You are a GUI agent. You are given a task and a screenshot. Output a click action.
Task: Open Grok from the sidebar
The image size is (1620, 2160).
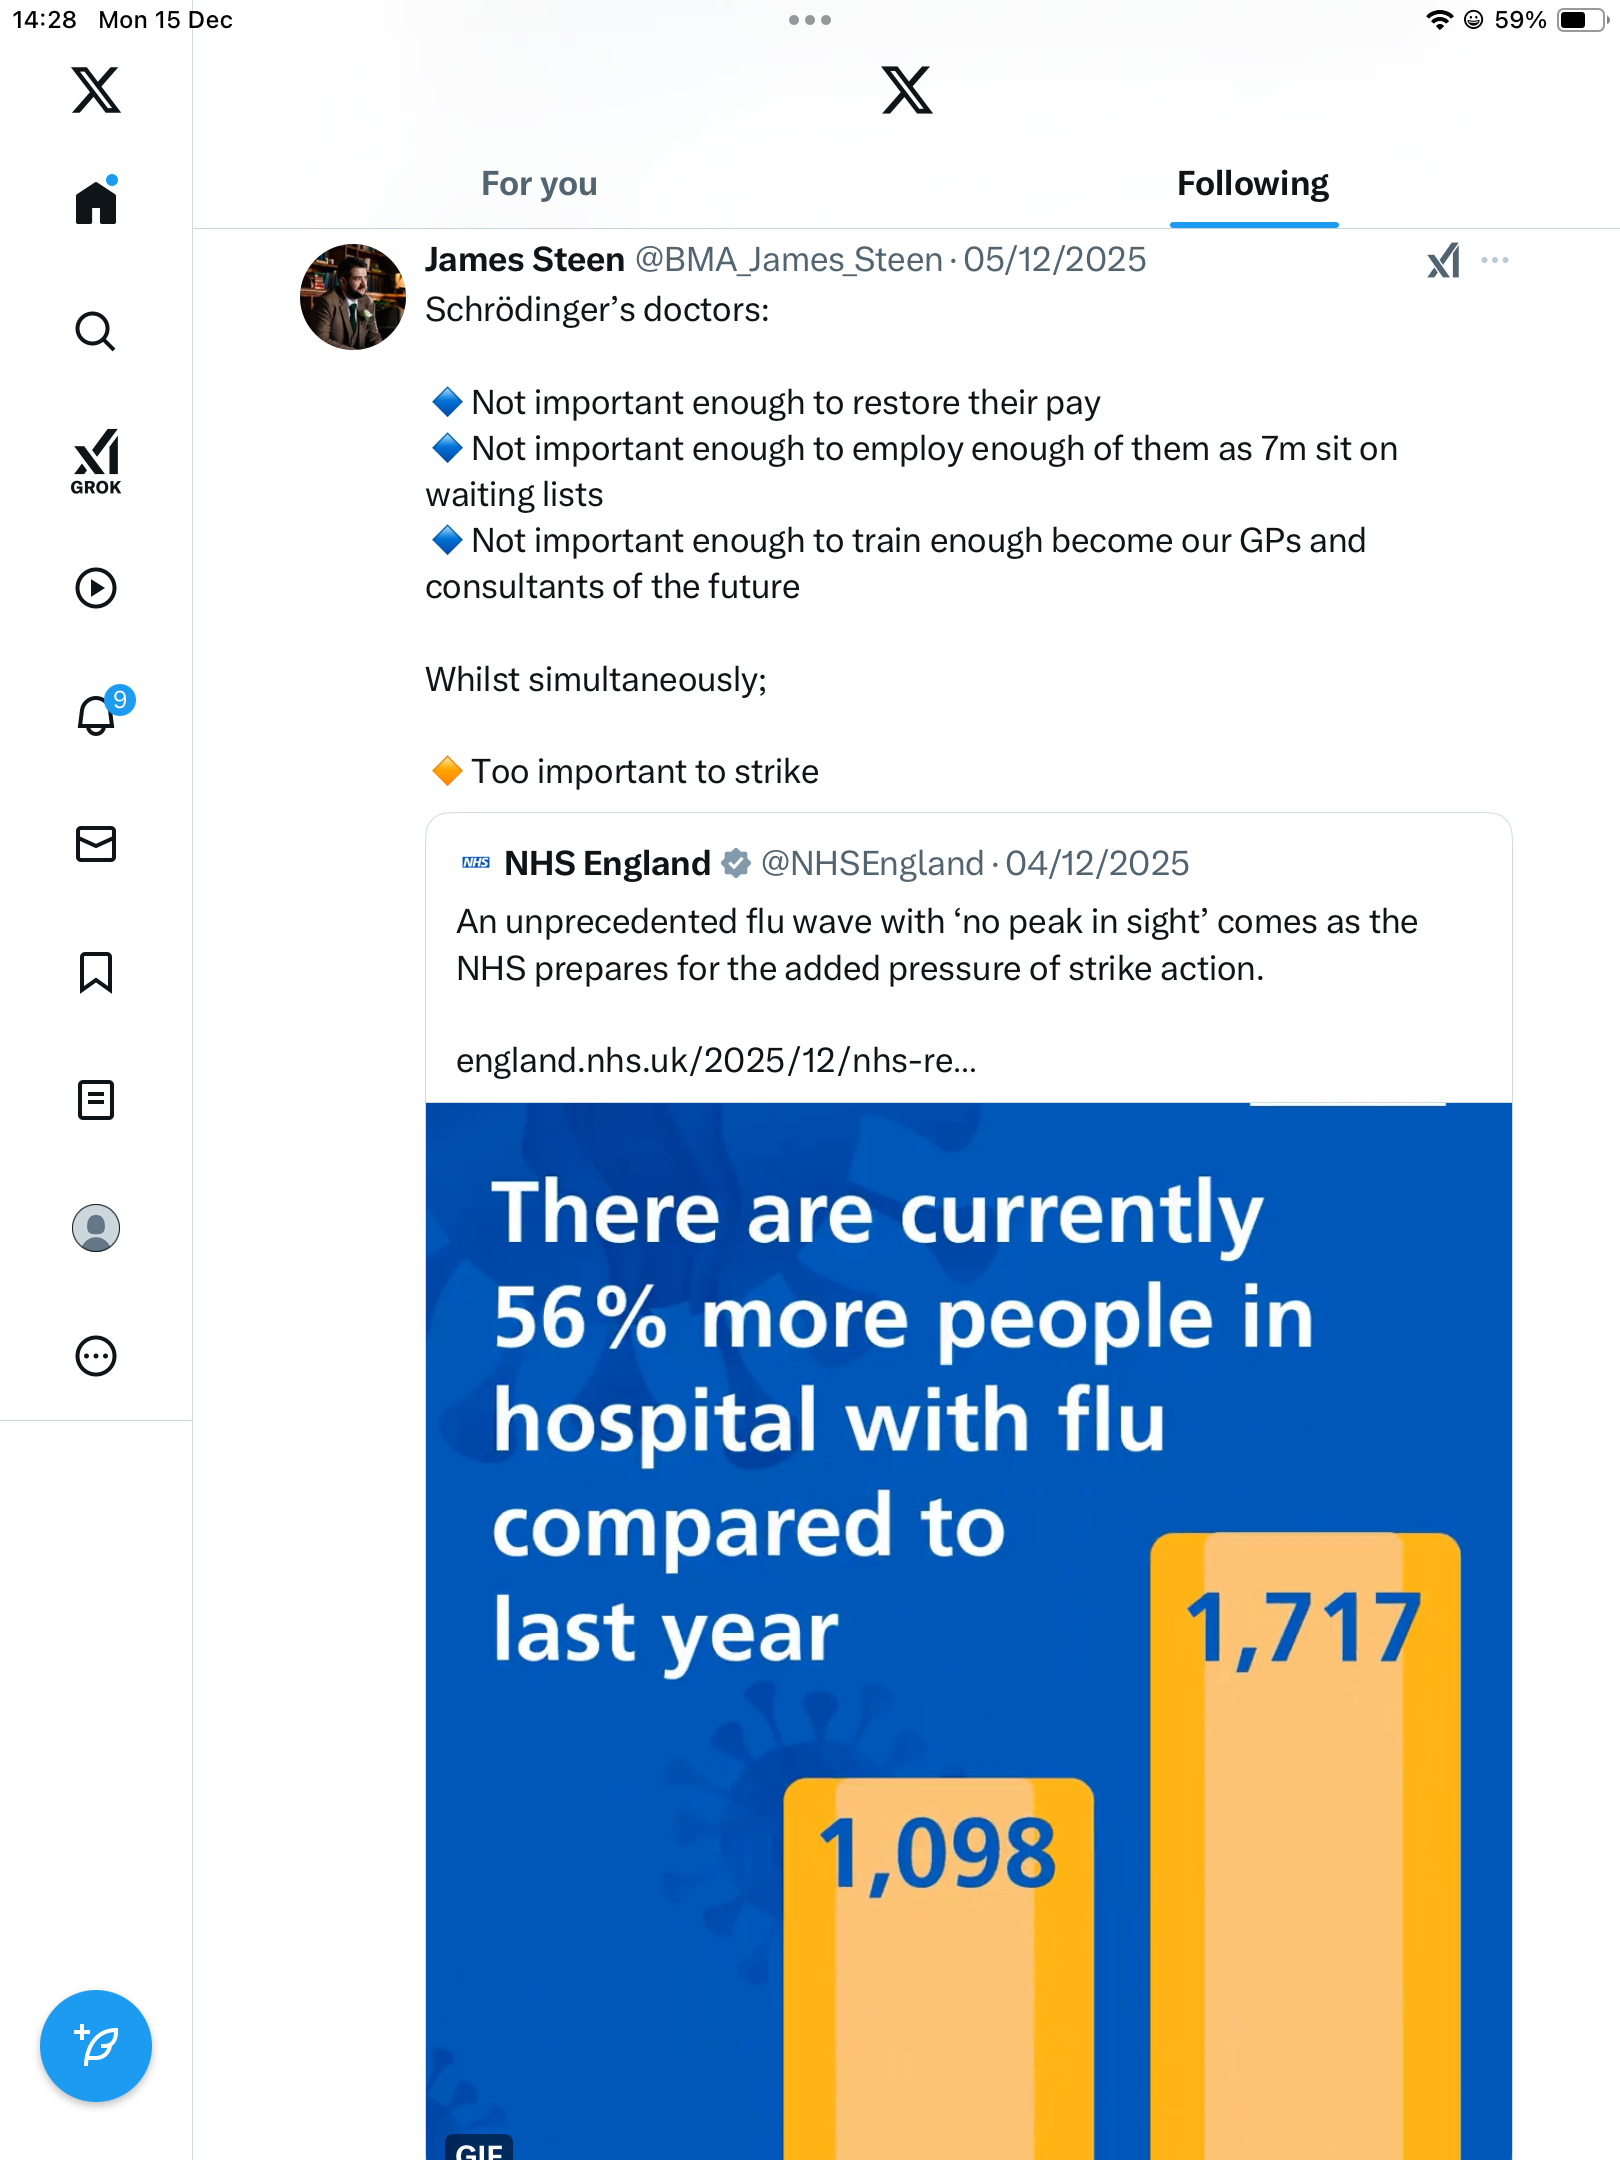[96, 461]
